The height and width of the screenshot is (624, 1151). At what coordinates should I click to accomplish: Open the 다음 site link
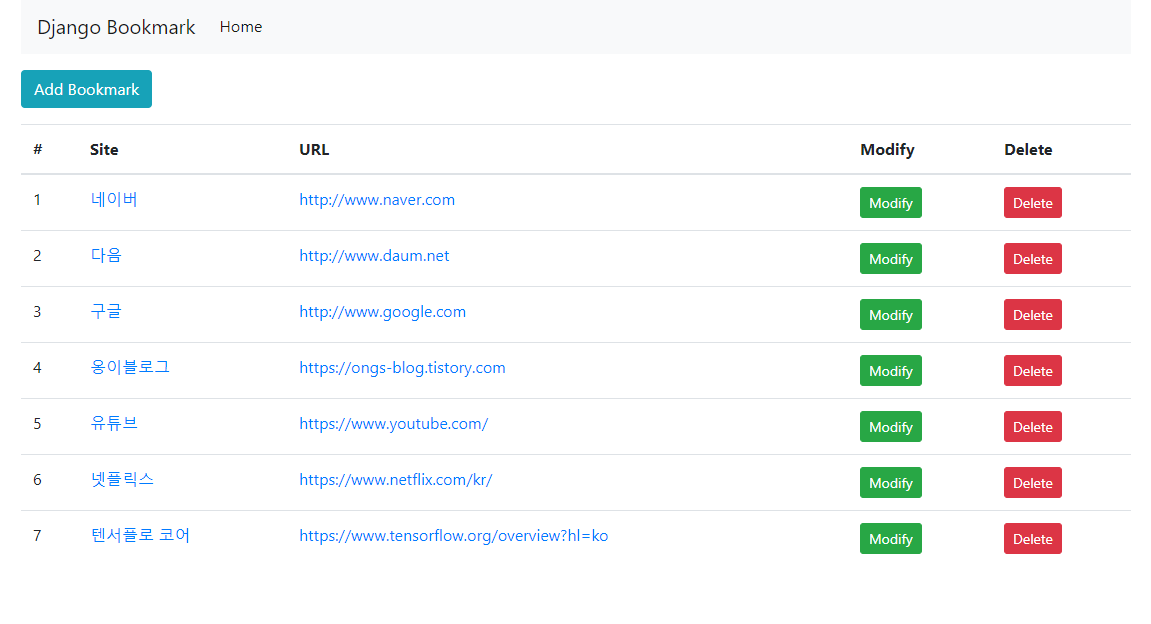coord(106,255)
